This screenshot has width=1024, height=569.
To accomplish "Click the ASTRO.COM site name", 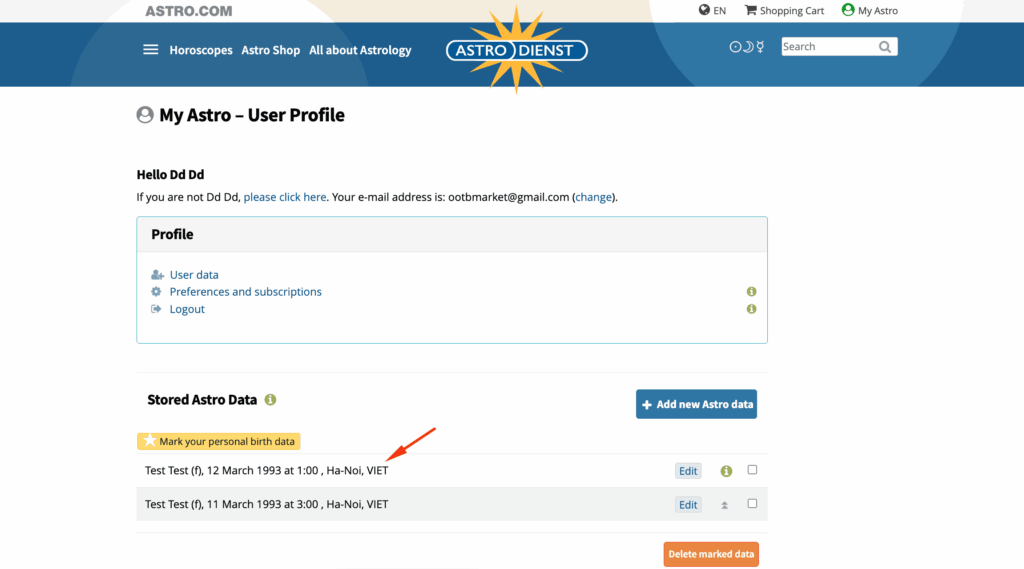I will (189, 11).
